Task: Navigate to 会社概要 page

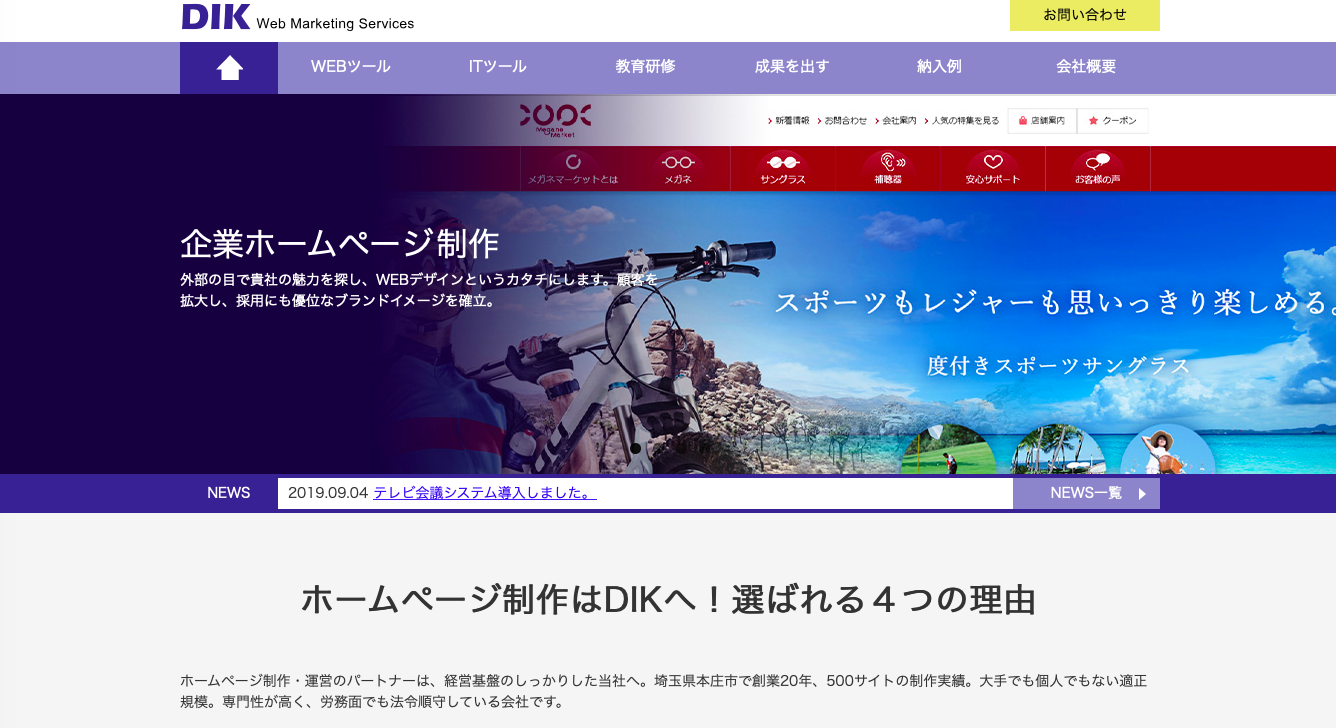Action: [1086, 67]
